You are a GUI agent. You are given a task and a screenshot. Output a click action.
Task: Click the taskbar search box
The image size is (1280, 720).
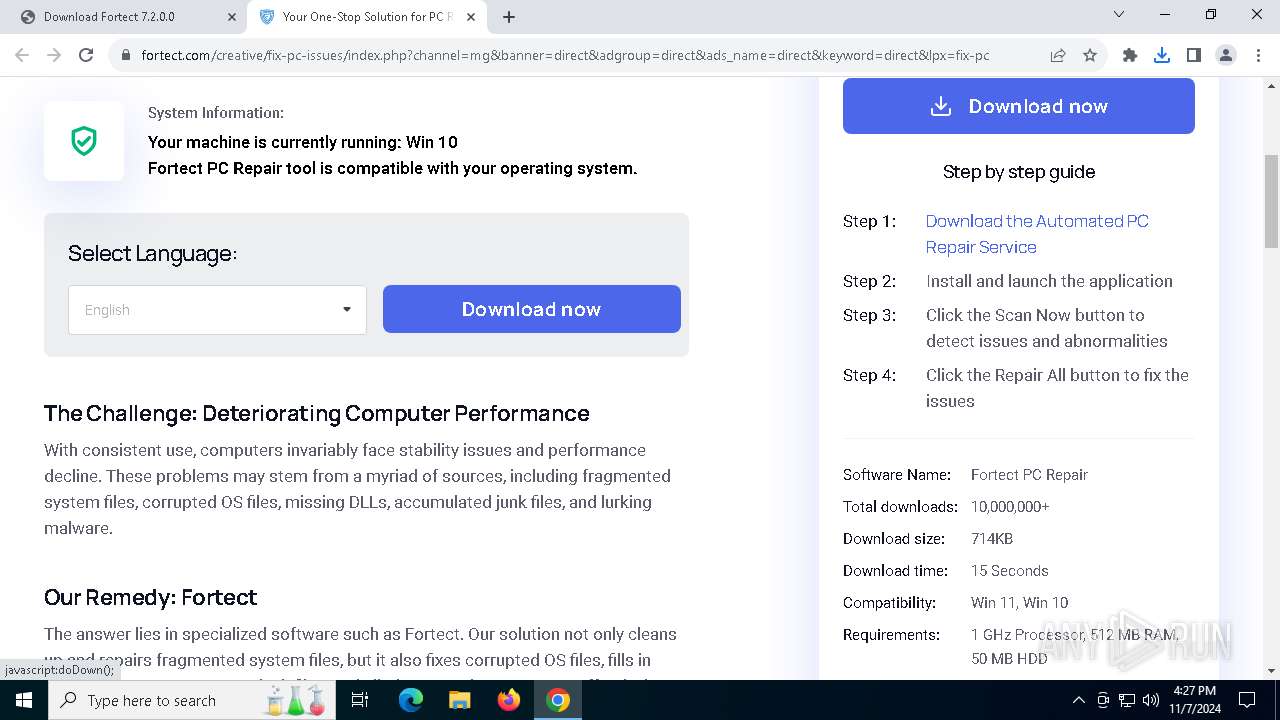click(192, 700)
